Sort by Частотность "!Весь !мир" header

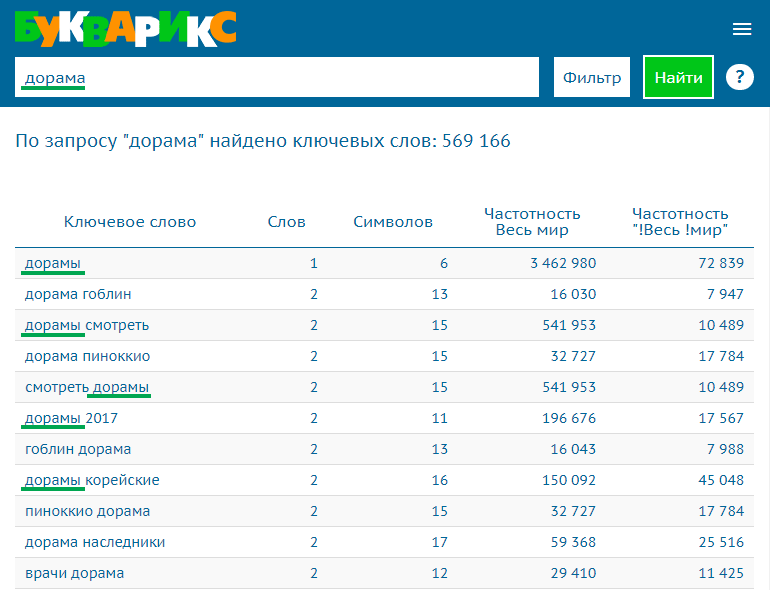point(680,222)
